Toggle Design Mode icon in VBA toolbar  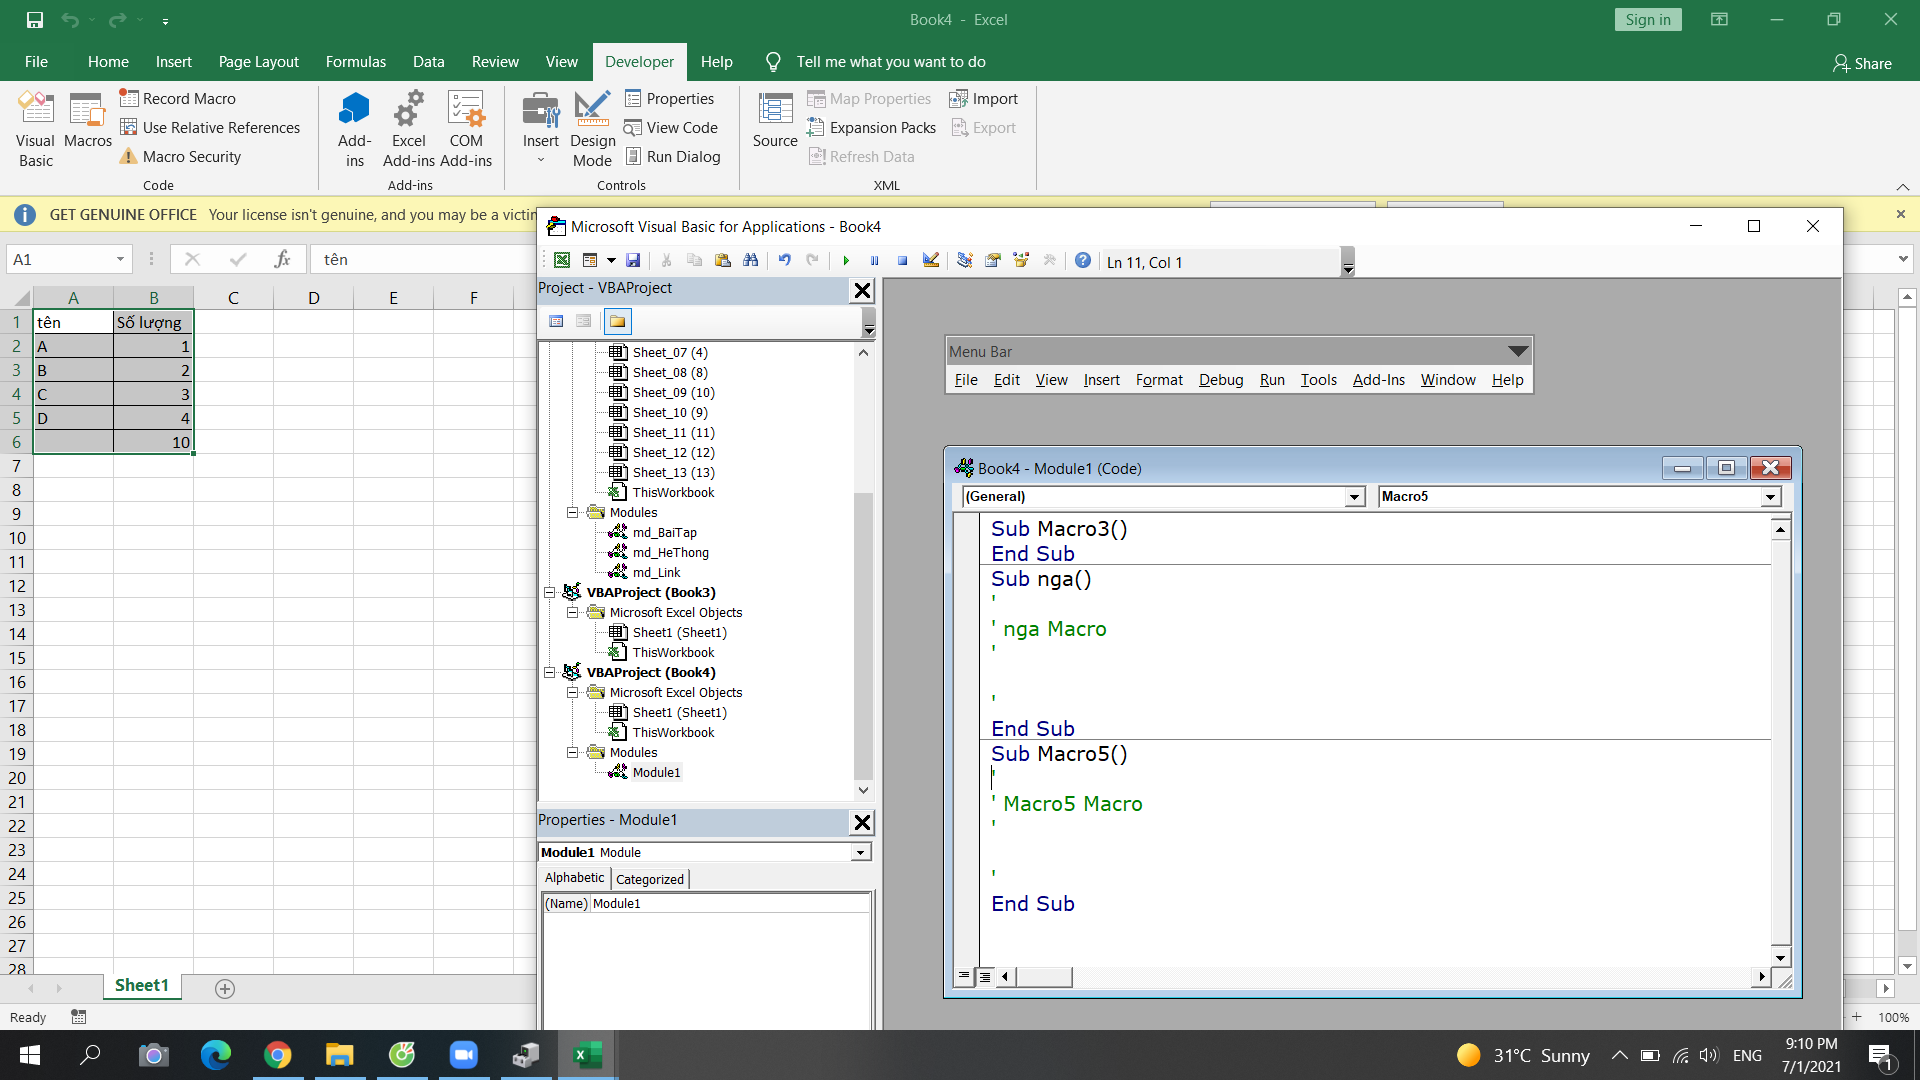[x=931, y=260]
